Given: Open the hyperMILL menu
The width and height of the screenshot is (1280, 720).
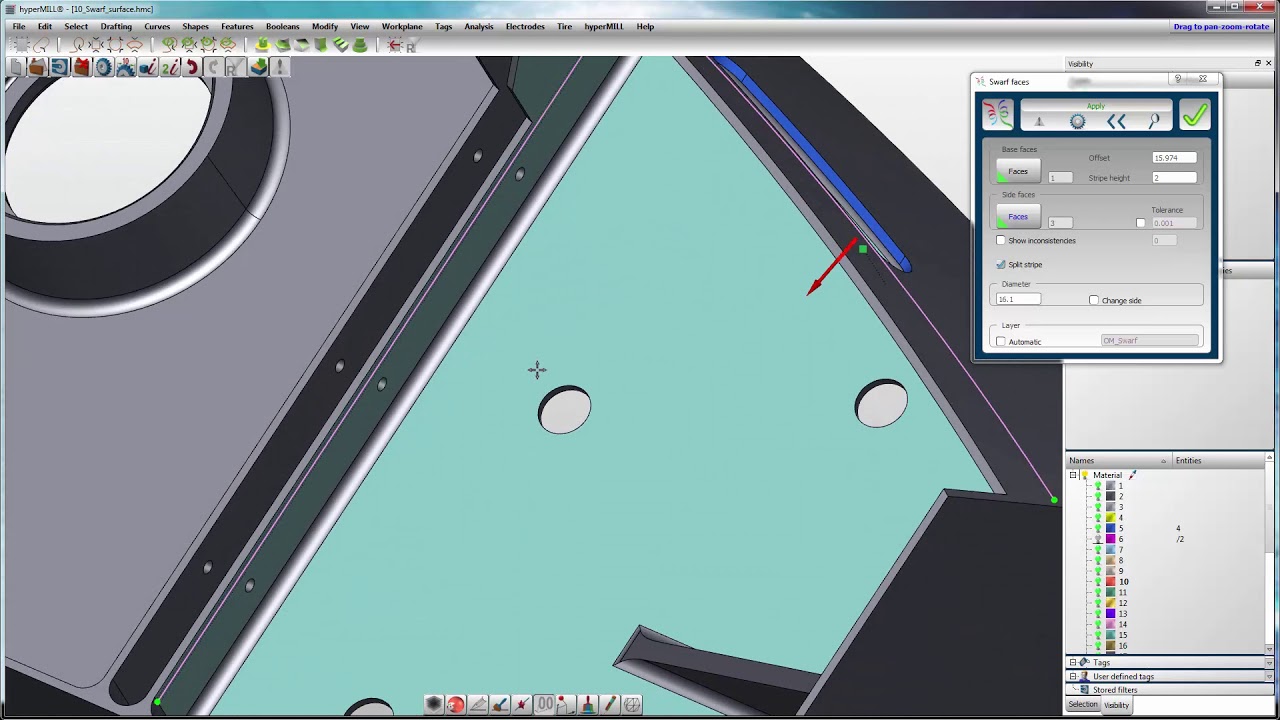Looking at the screenshot, I should pos(603,26).
